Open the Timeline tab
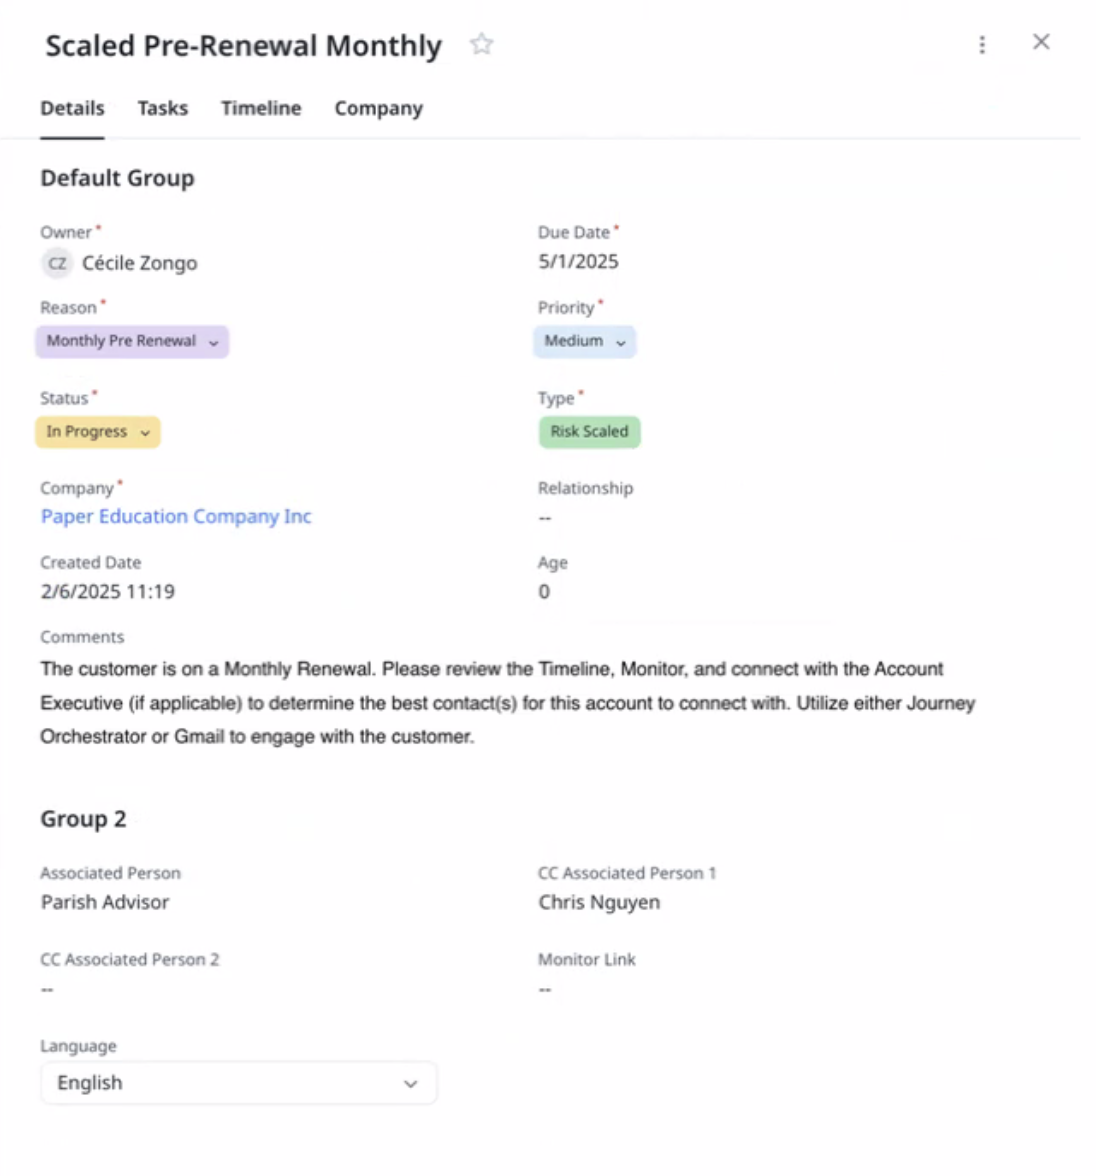The image size is (1096, 1176). tap(261, 108)
